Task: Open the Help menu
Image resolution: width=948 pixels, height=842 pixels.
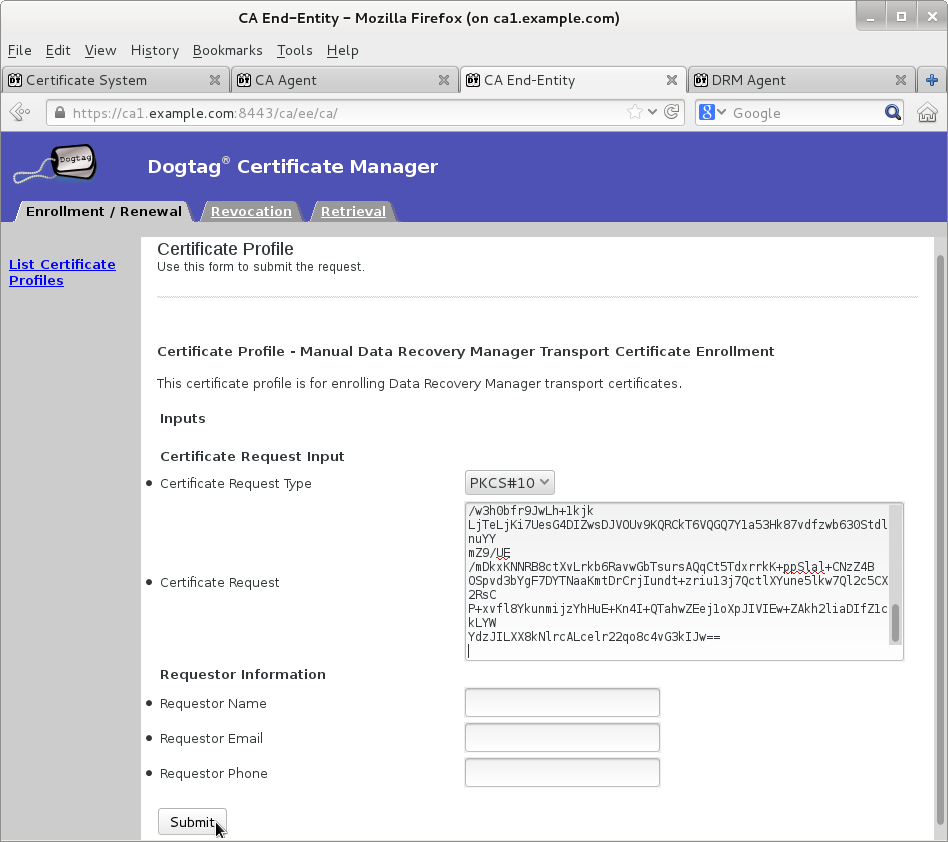Action: (343, 50)
